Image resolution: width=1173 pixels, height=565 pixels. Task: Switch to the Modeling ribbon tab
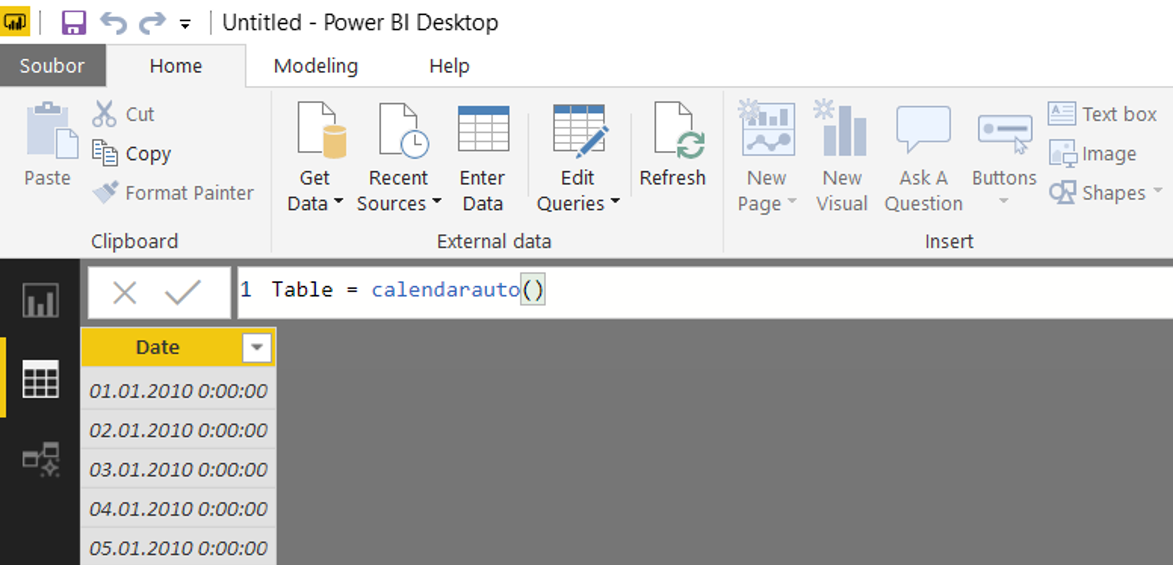(x=316, y=66)
